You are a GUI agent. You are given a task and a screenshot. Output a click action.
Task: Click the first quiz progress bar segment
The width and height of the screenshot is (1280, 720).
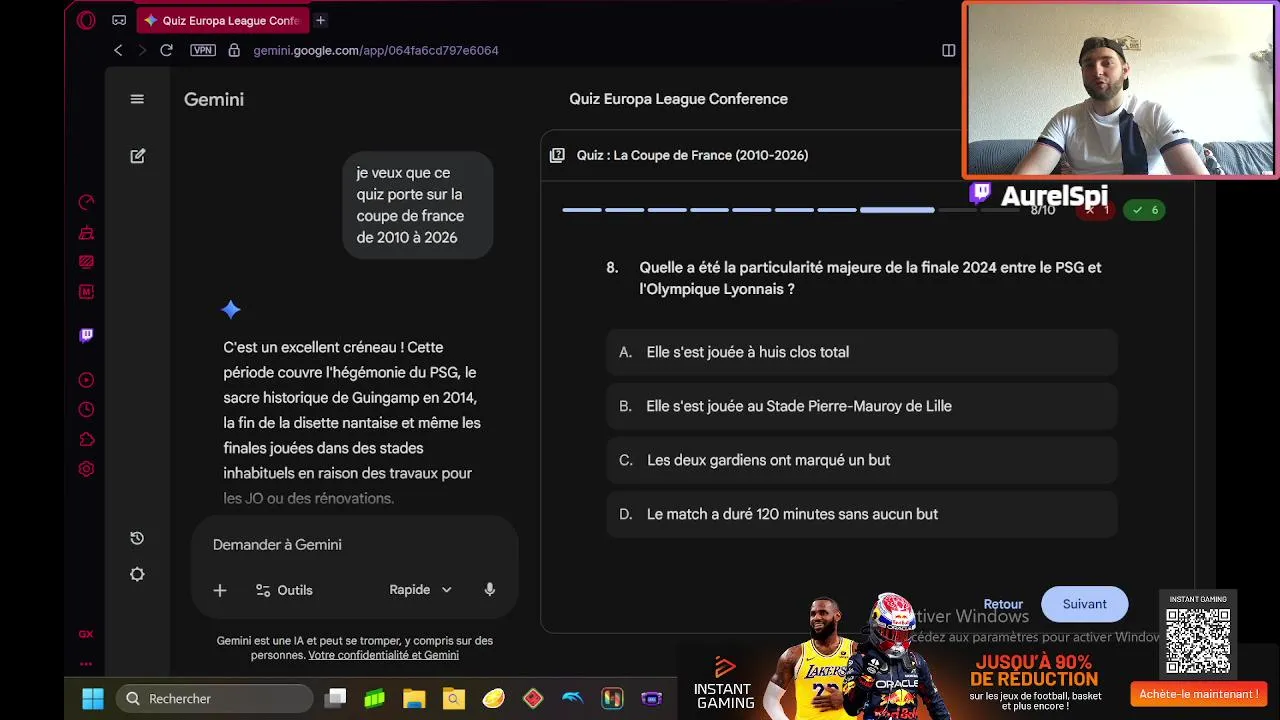coord(582,210)
